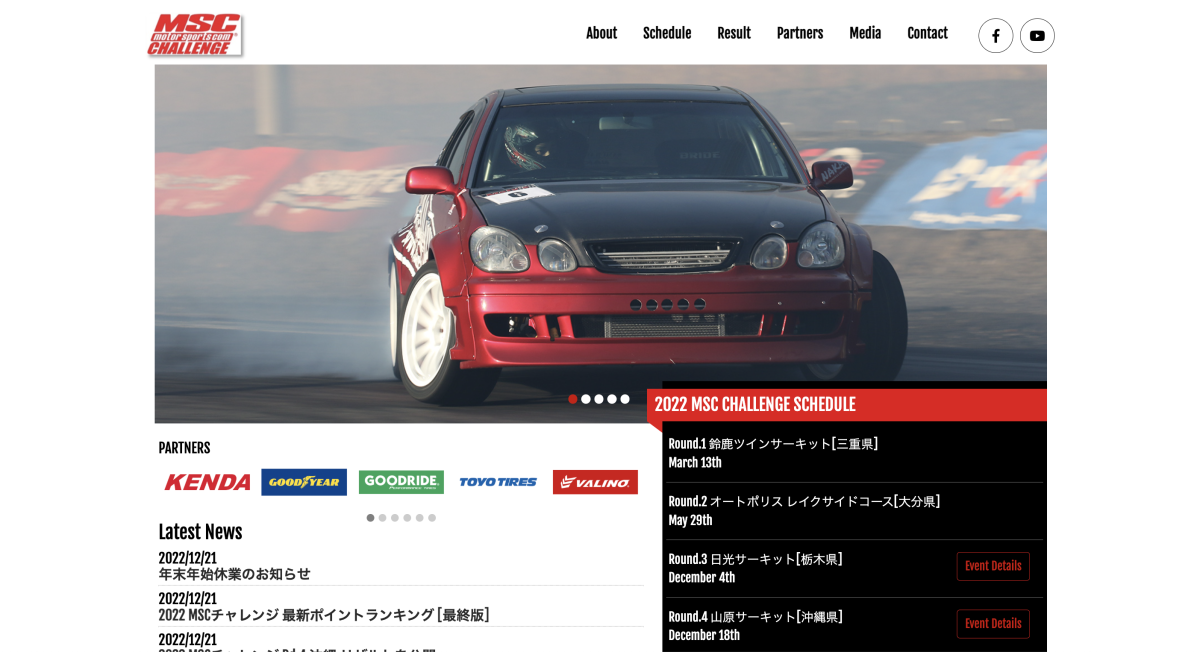Image resolution: width=1200 pixels, height=652 pixels.
Task: Click the Kenda partner logo
Action: coord(207,482)
